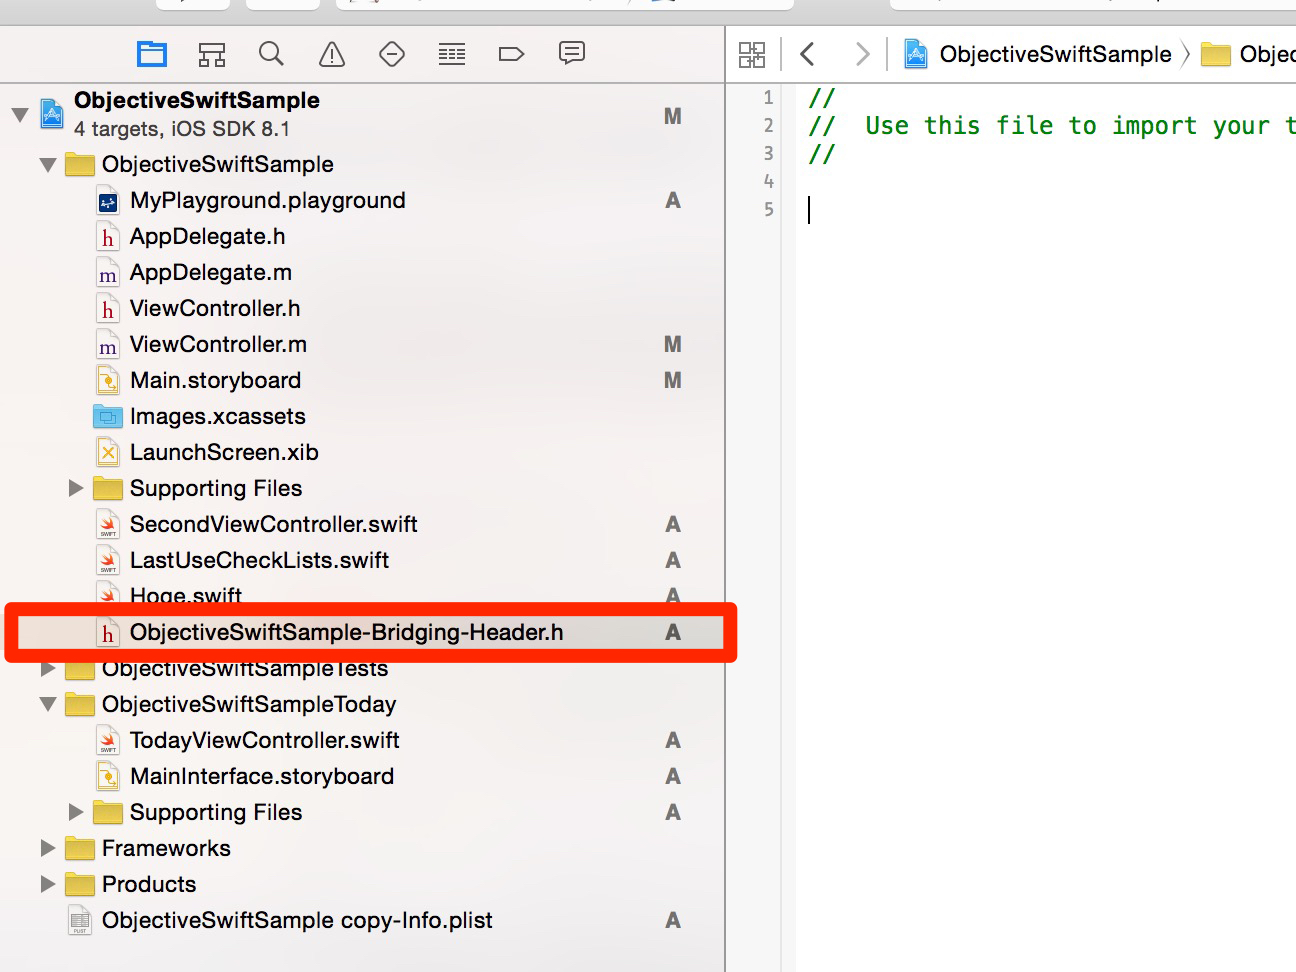Collapse the ObjectiveSwiftSample folder group

[x=48, y=164]
